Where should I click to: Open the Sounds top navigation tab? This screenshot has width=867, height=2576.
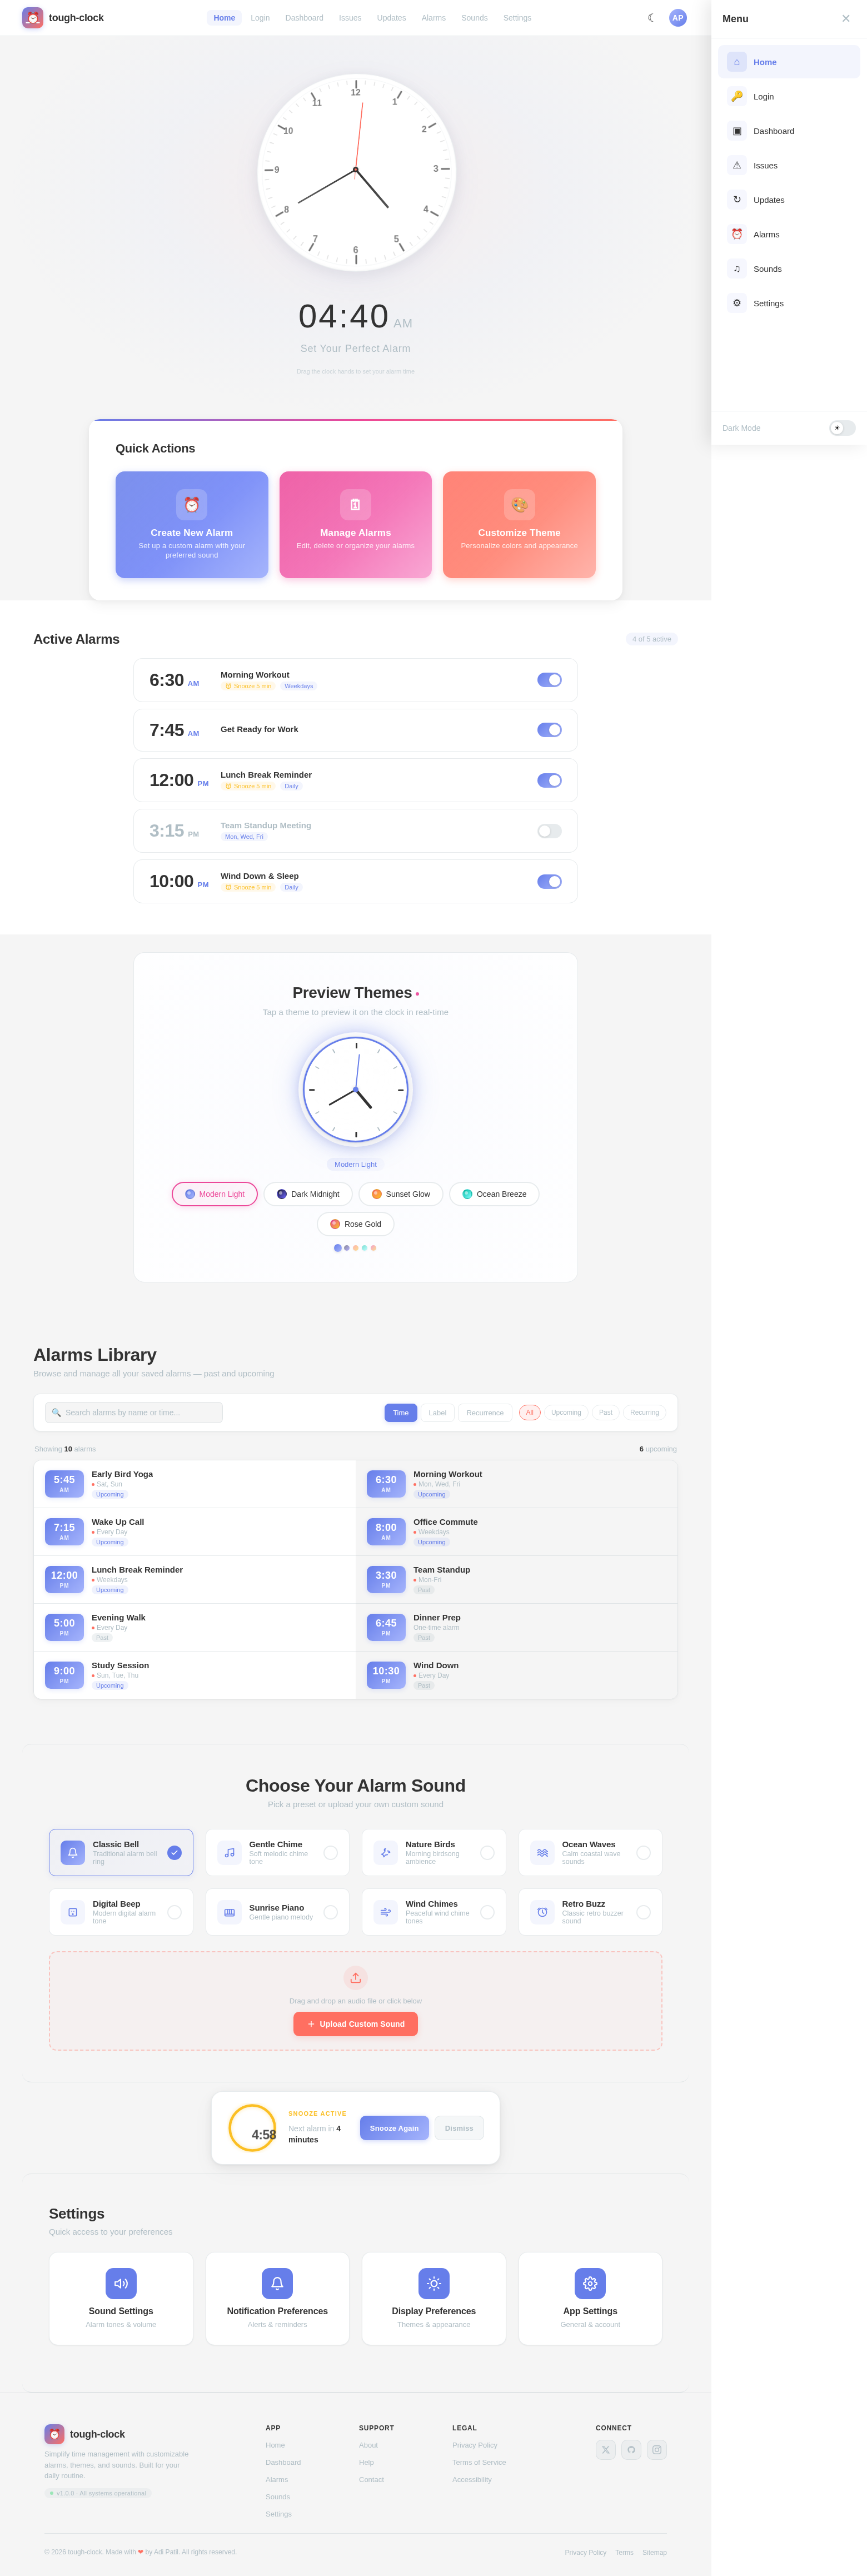tap(474, 18)
